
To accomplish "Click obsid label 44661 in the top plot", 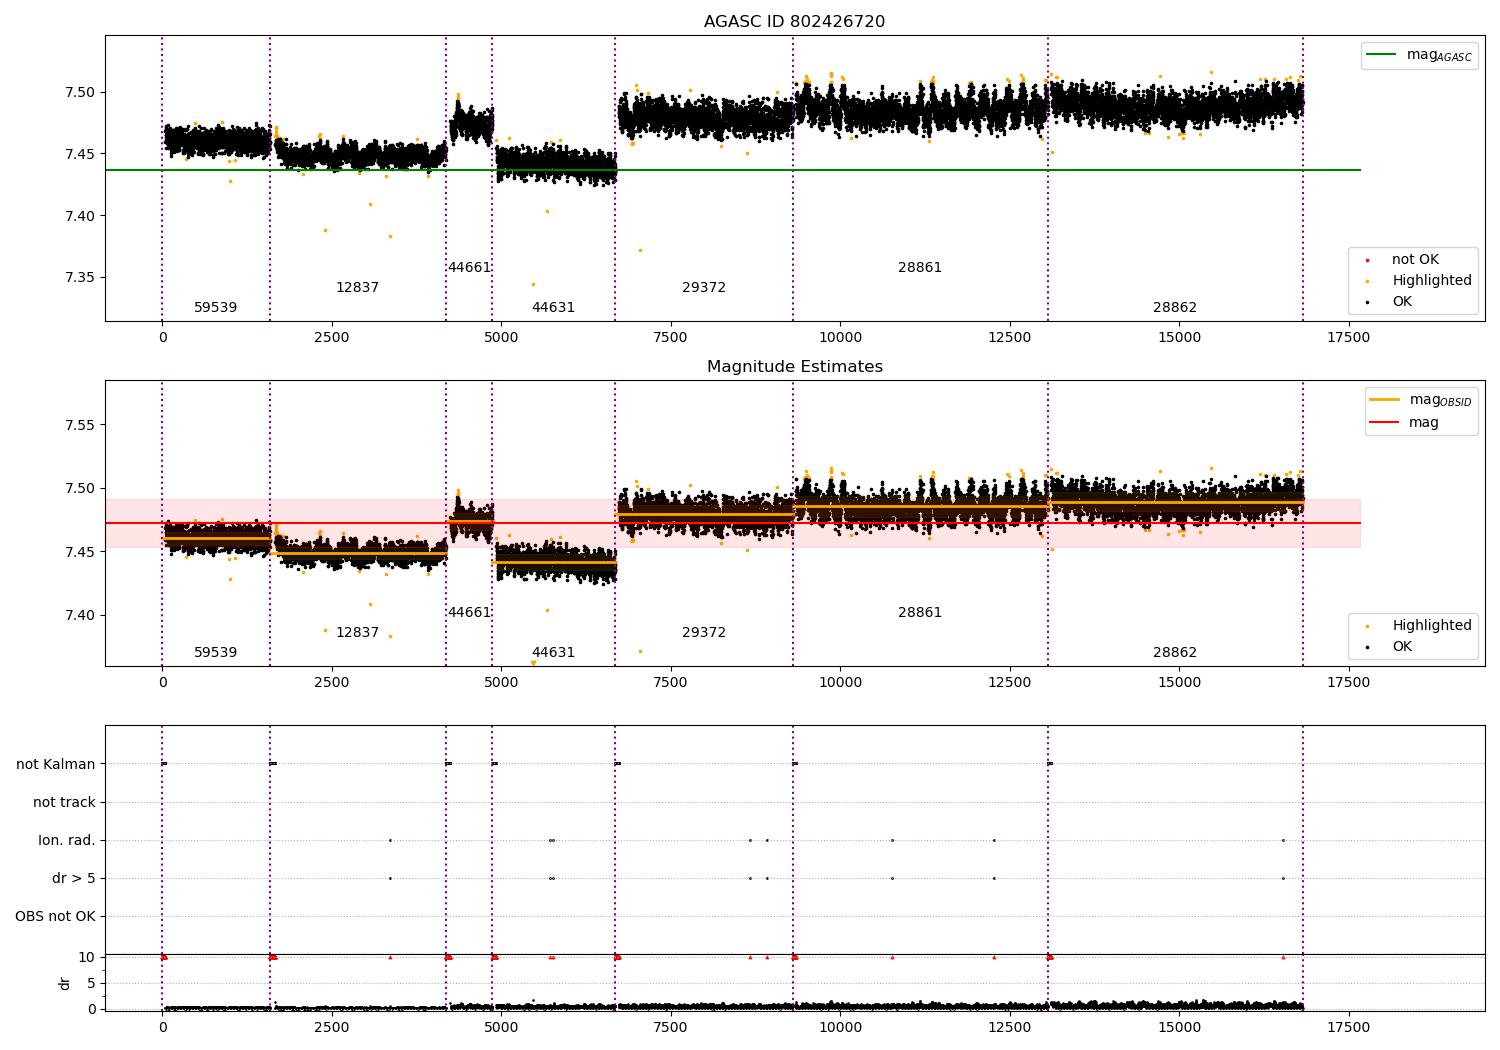I will [469, 268].
